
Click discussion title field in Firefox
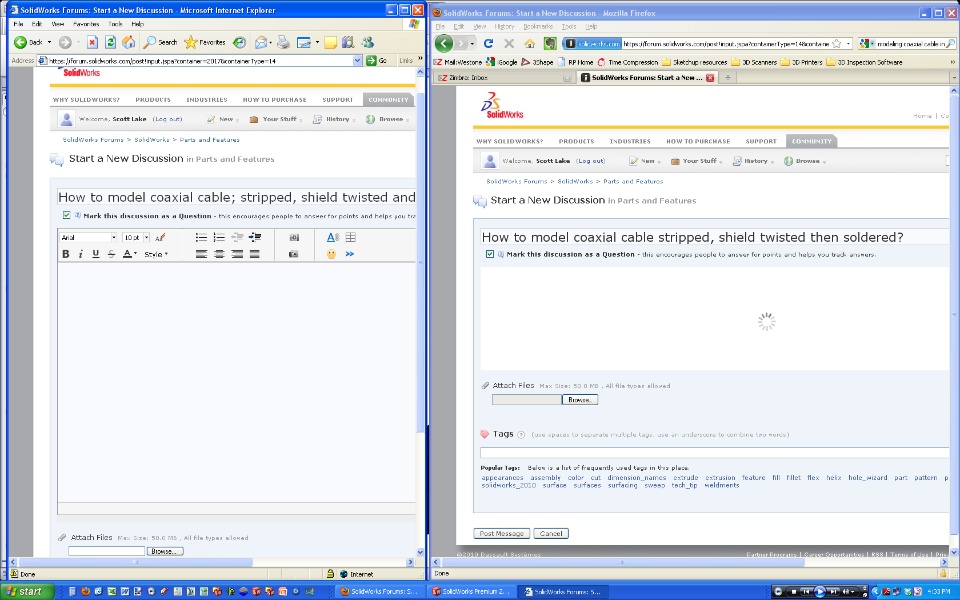click(714, 237)
